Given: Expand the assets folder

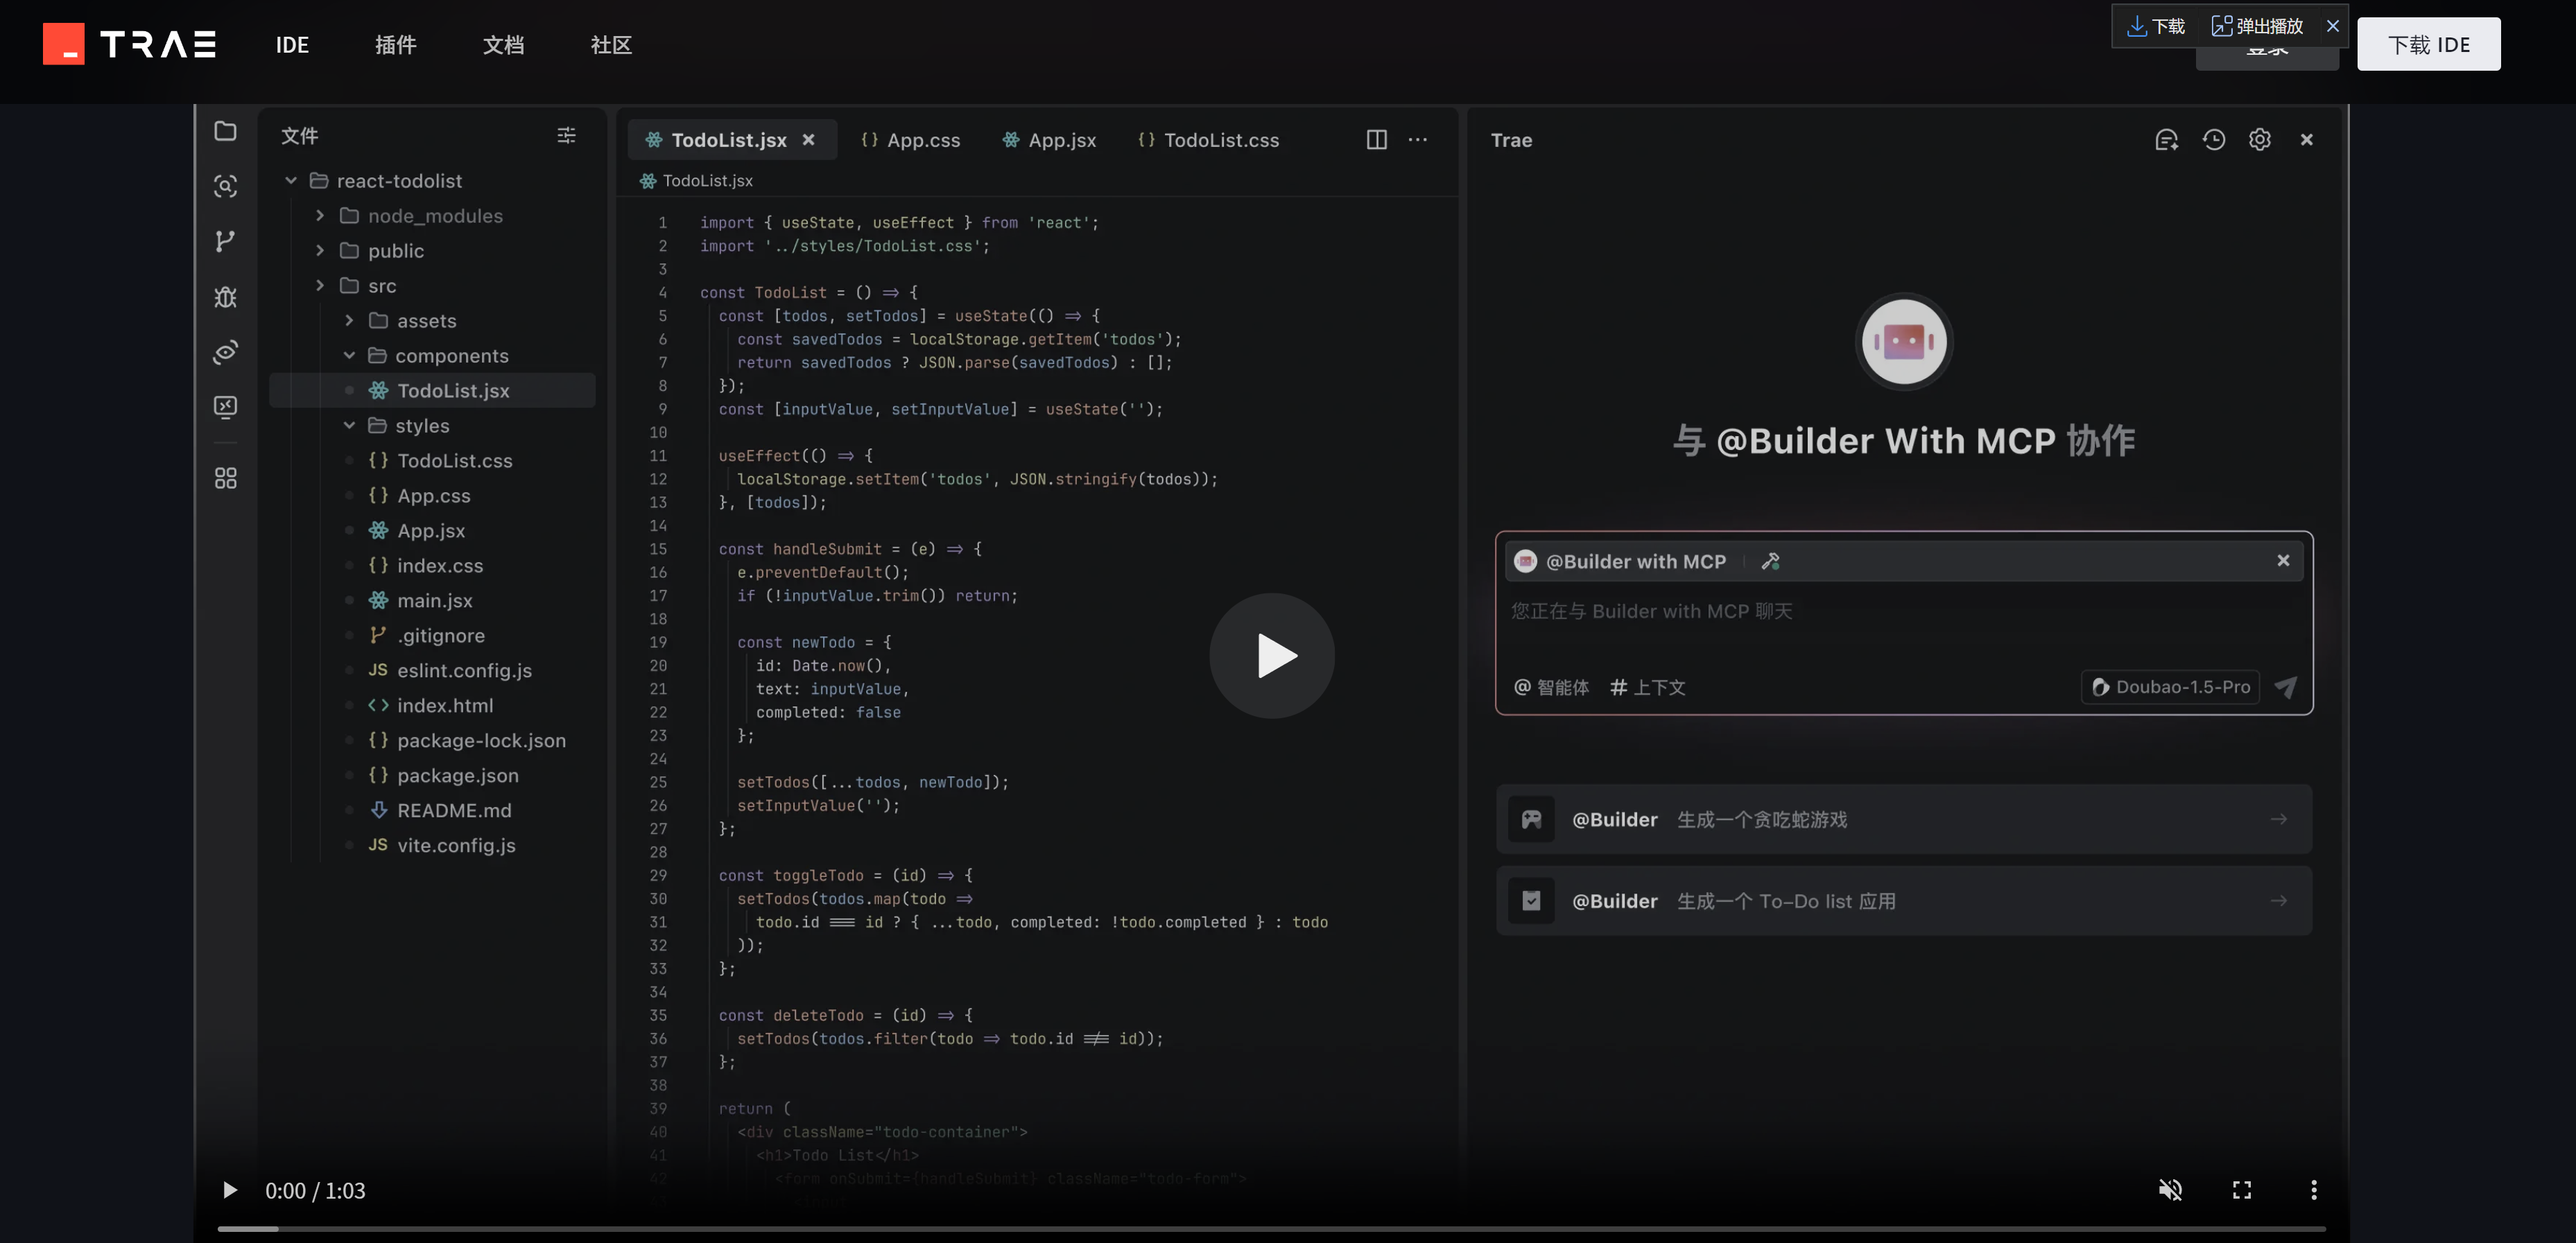Looking at the screenshot, I should (x=349, y=321).
